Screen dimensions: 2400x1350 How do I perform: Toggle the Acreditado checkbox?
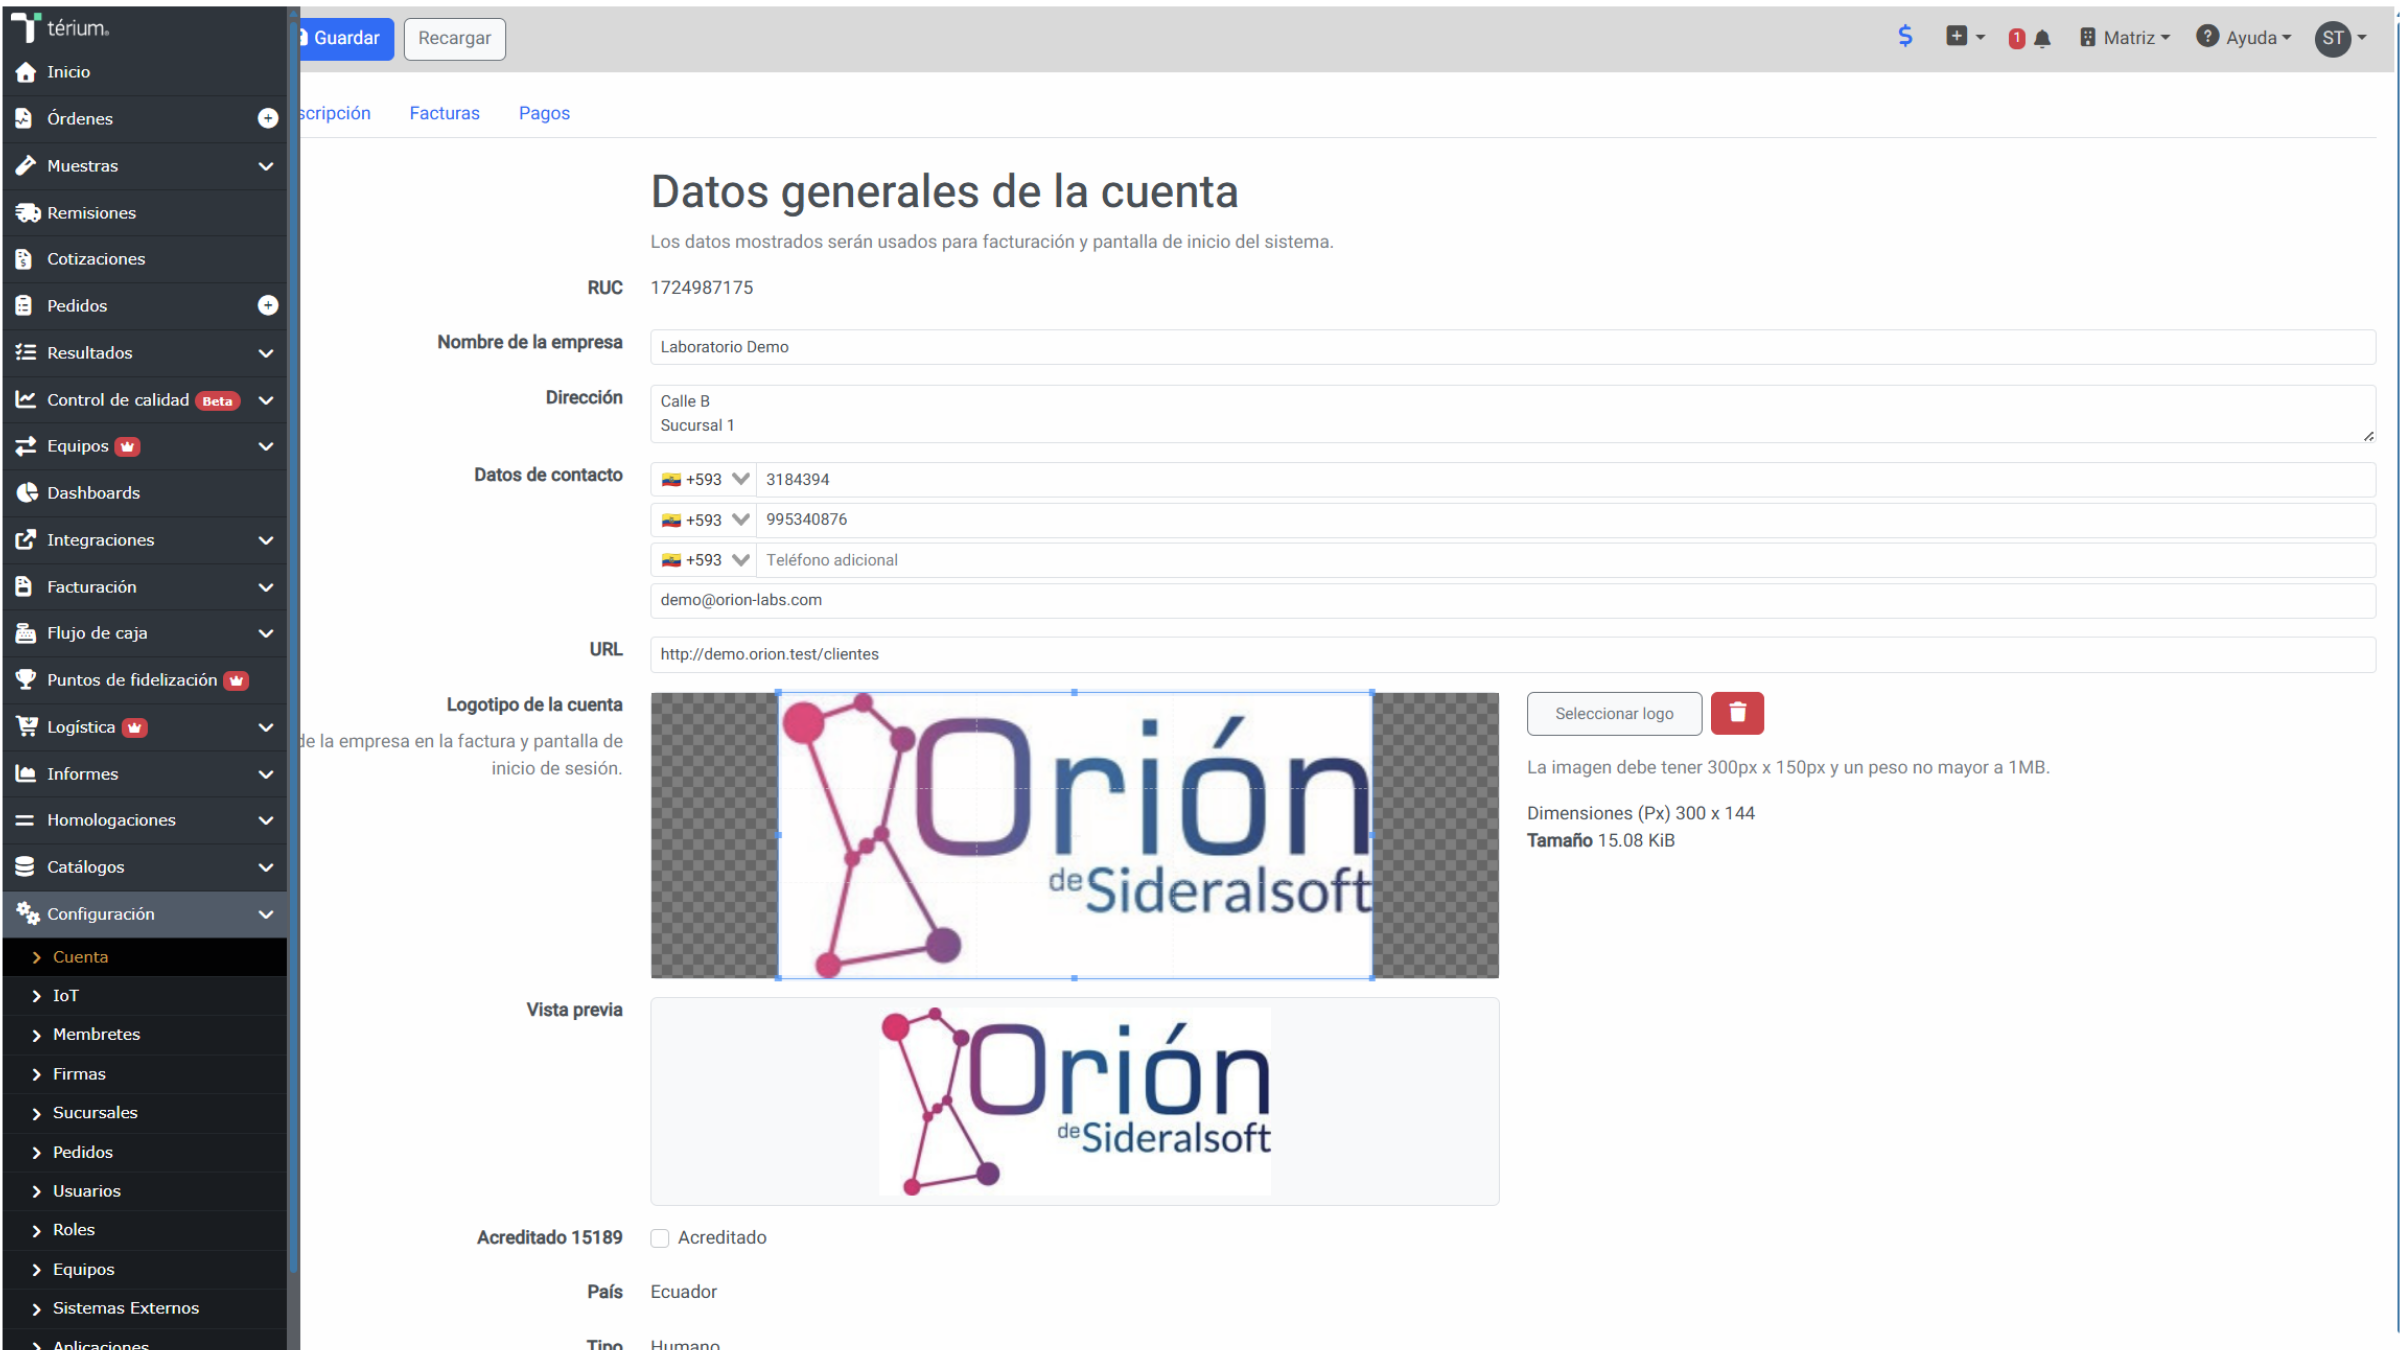(x=660, y=1238)
